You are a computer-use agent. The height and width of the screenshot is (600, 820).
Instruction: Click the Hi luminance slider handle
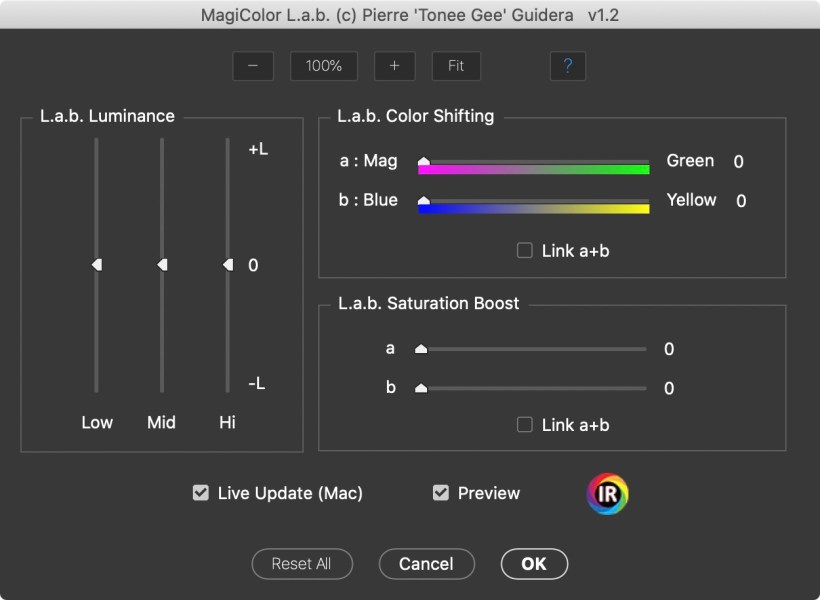(227, 265)
